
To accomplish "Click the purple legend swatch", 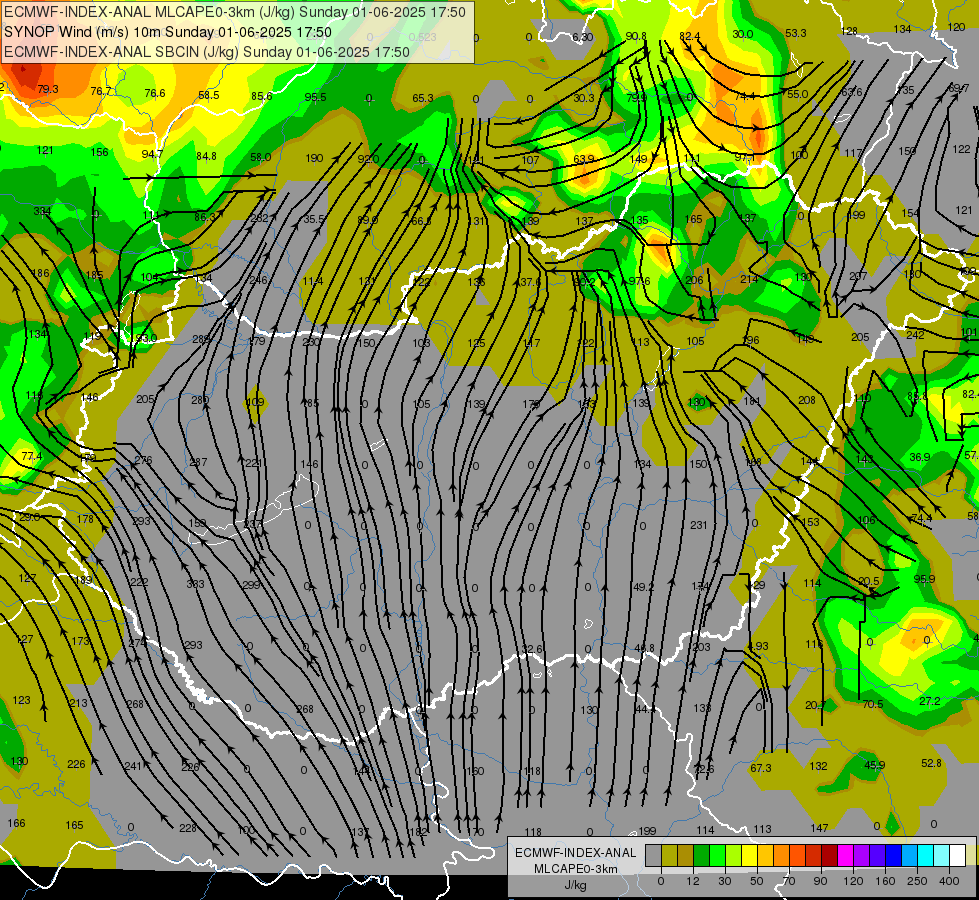I will (862, 855).
